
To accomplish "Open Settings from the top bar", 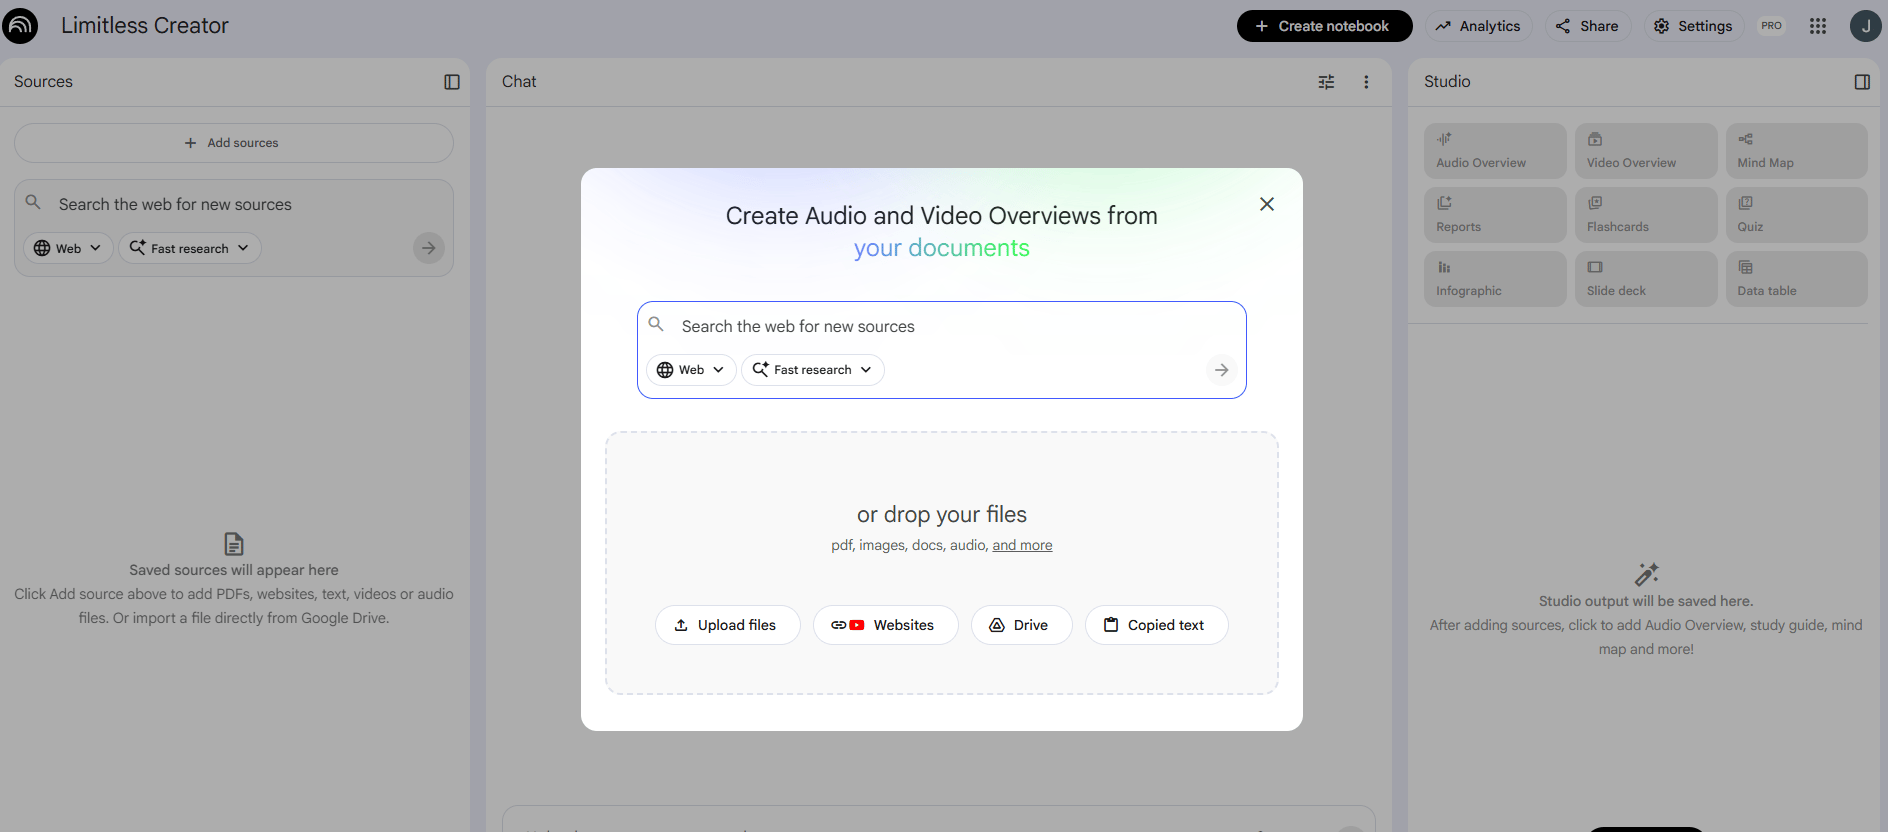I will click(1693, 26).
